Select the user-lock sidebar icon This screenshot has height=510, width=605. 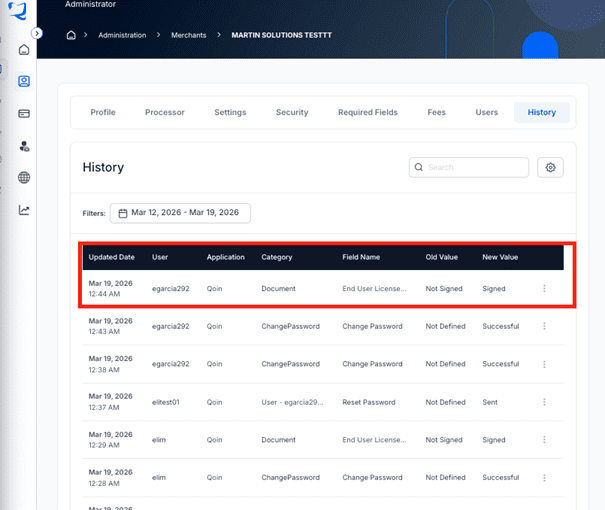24,146
